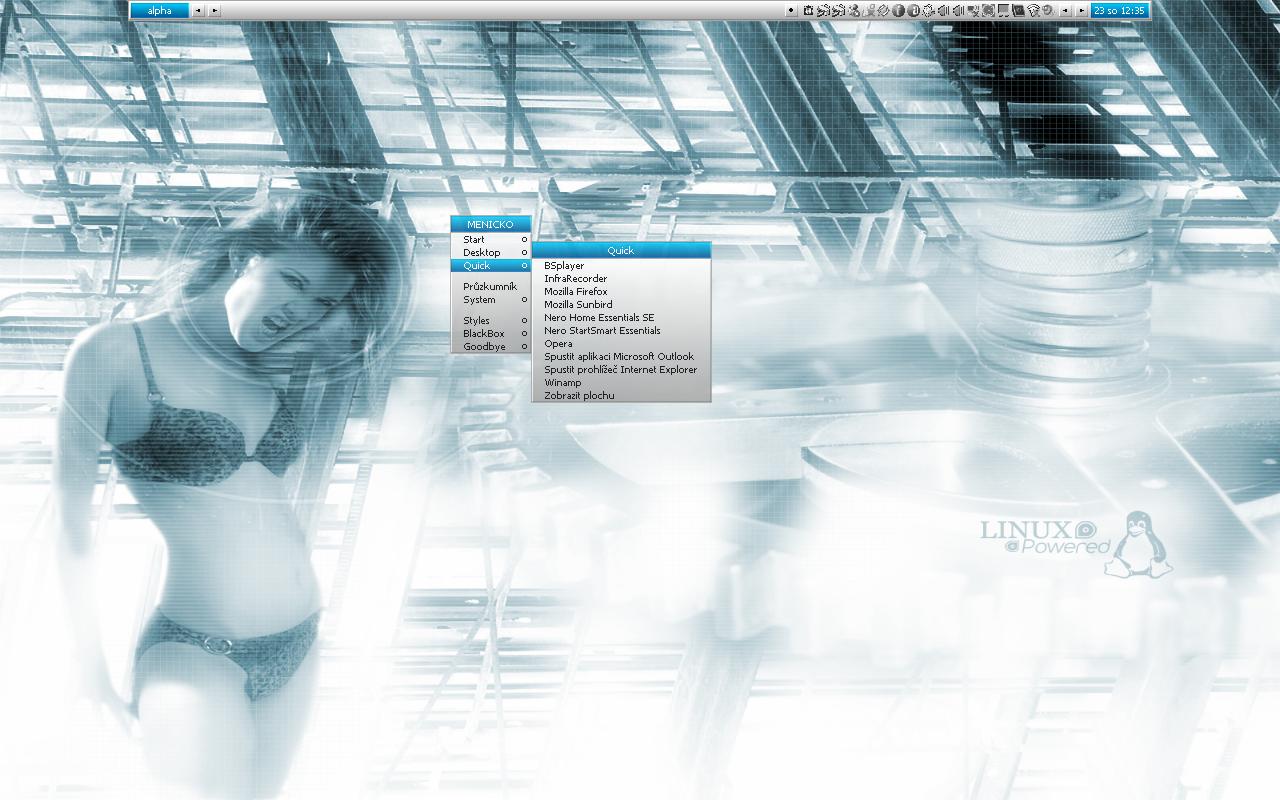Expand submenu bullet next to Start
The width and height of the screenshot is (1280, 800).
coord(524,240)
